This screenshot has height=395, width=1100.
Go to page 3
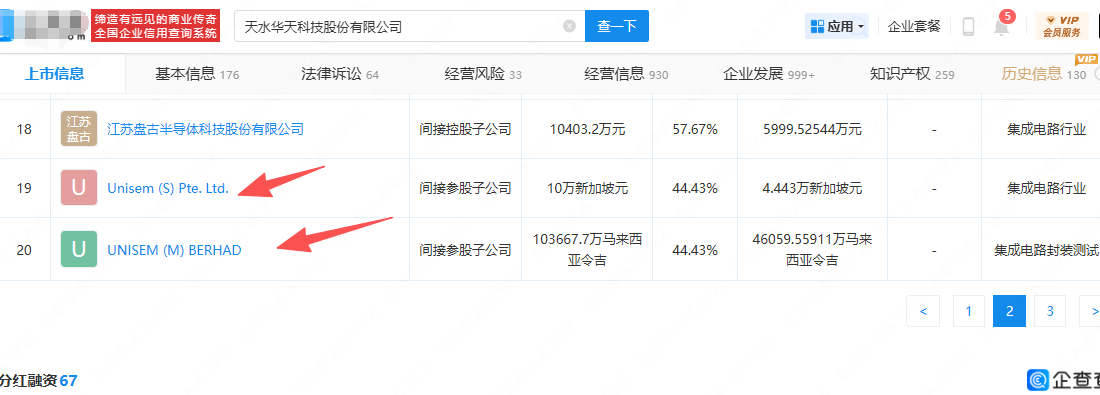click(x=1049, y=311)
